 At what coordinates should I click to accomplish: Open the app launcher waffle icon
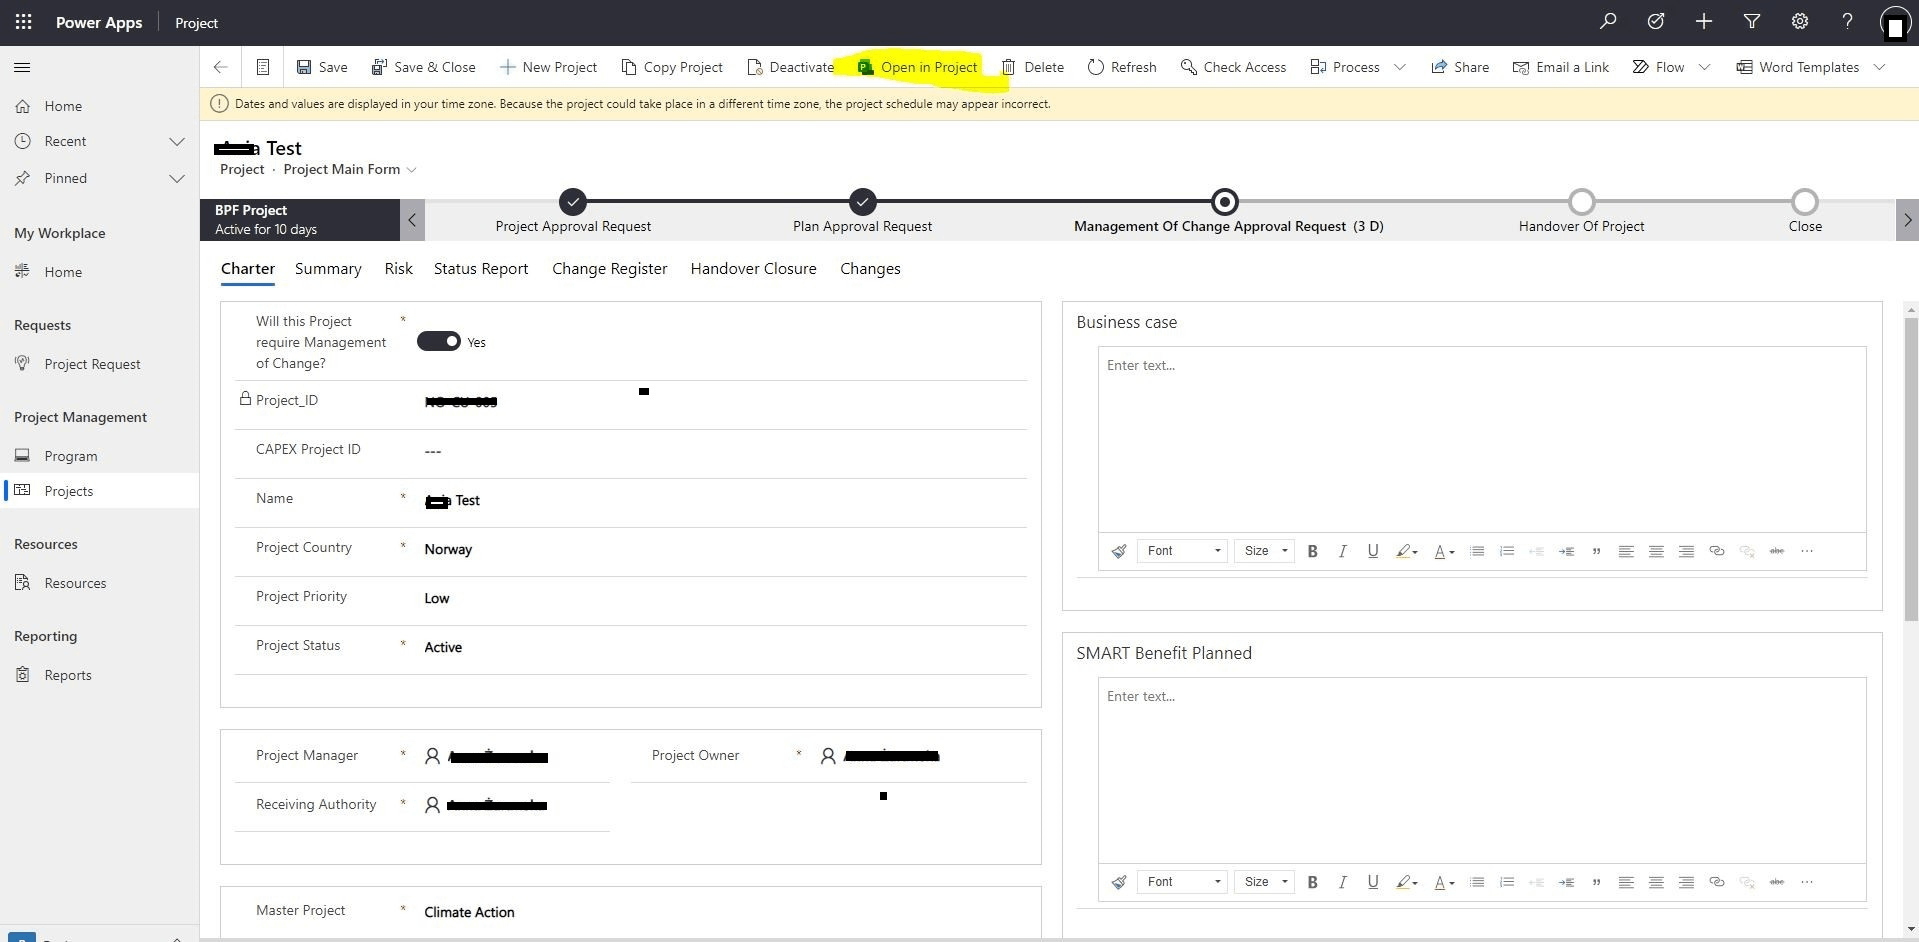(x=24, y=22)
